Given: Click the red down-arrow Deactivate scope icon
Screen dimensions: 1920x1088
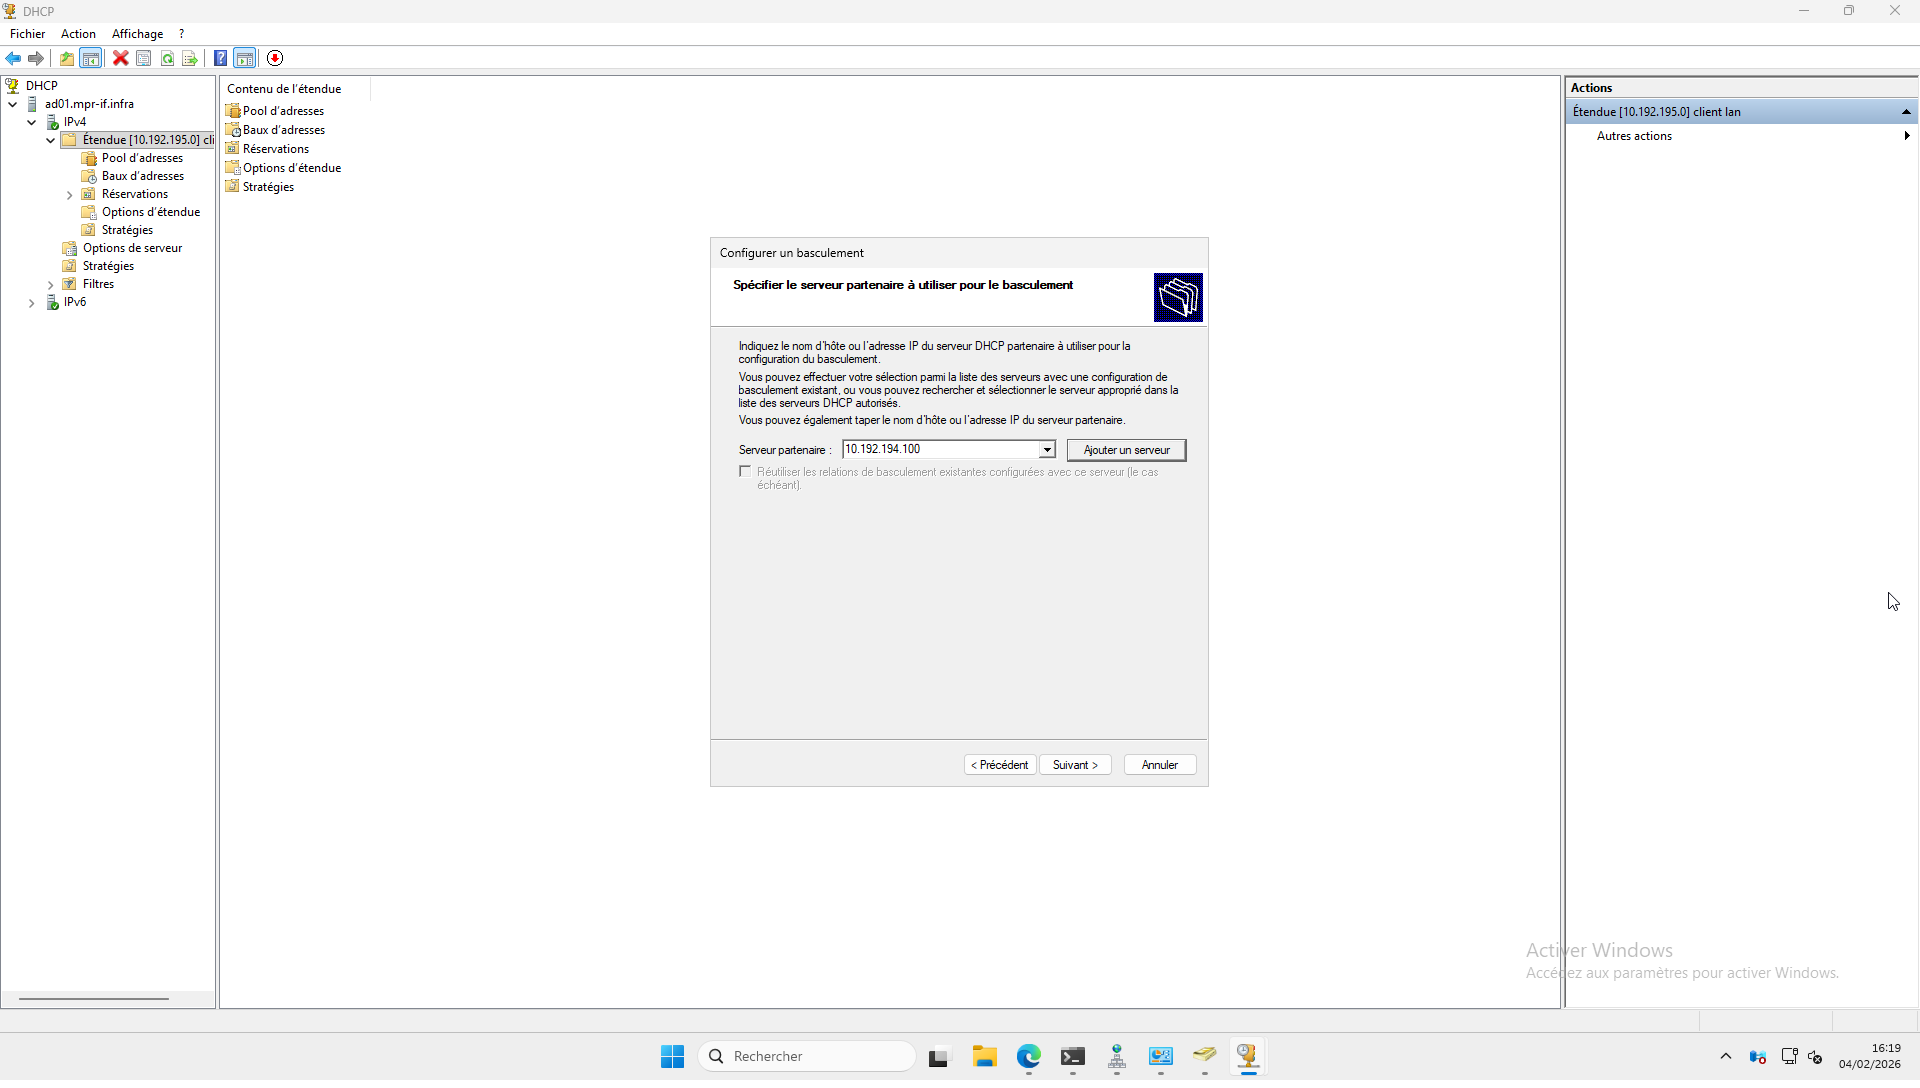Looking at the screenshot, I should tap(275, 58).
